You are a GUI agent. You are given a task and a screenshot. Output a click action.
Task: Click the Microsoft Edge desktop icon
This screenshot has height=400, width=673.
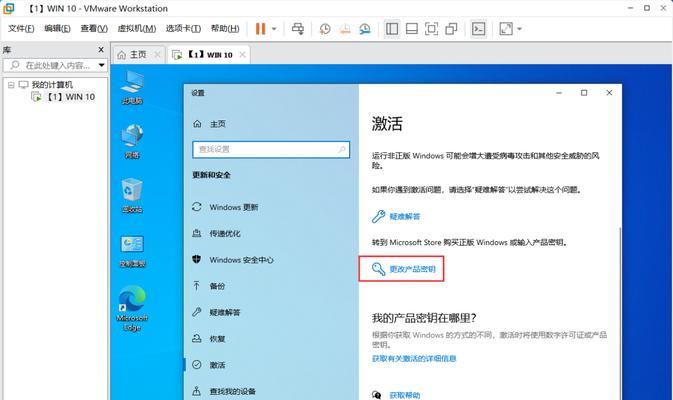coord(132,309)
